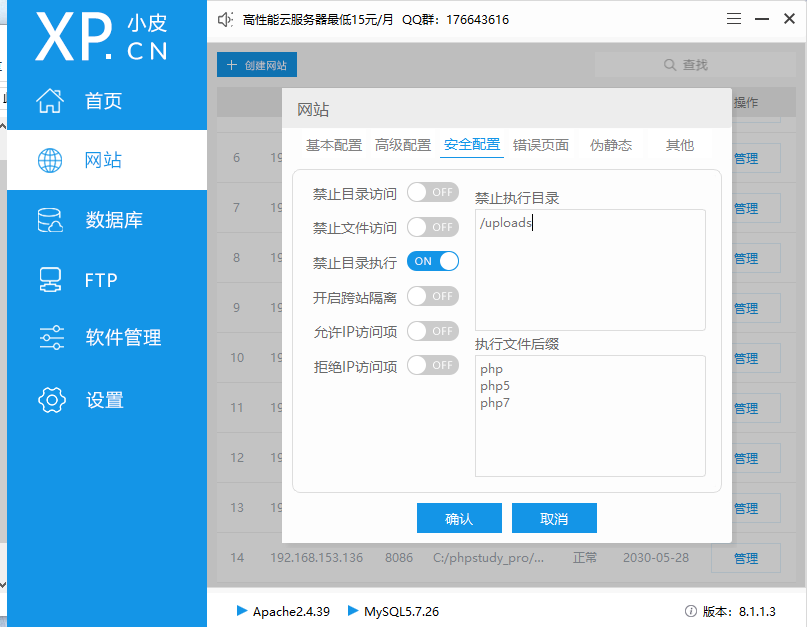Open 首页 menu label in sidebar

[103, 100]
